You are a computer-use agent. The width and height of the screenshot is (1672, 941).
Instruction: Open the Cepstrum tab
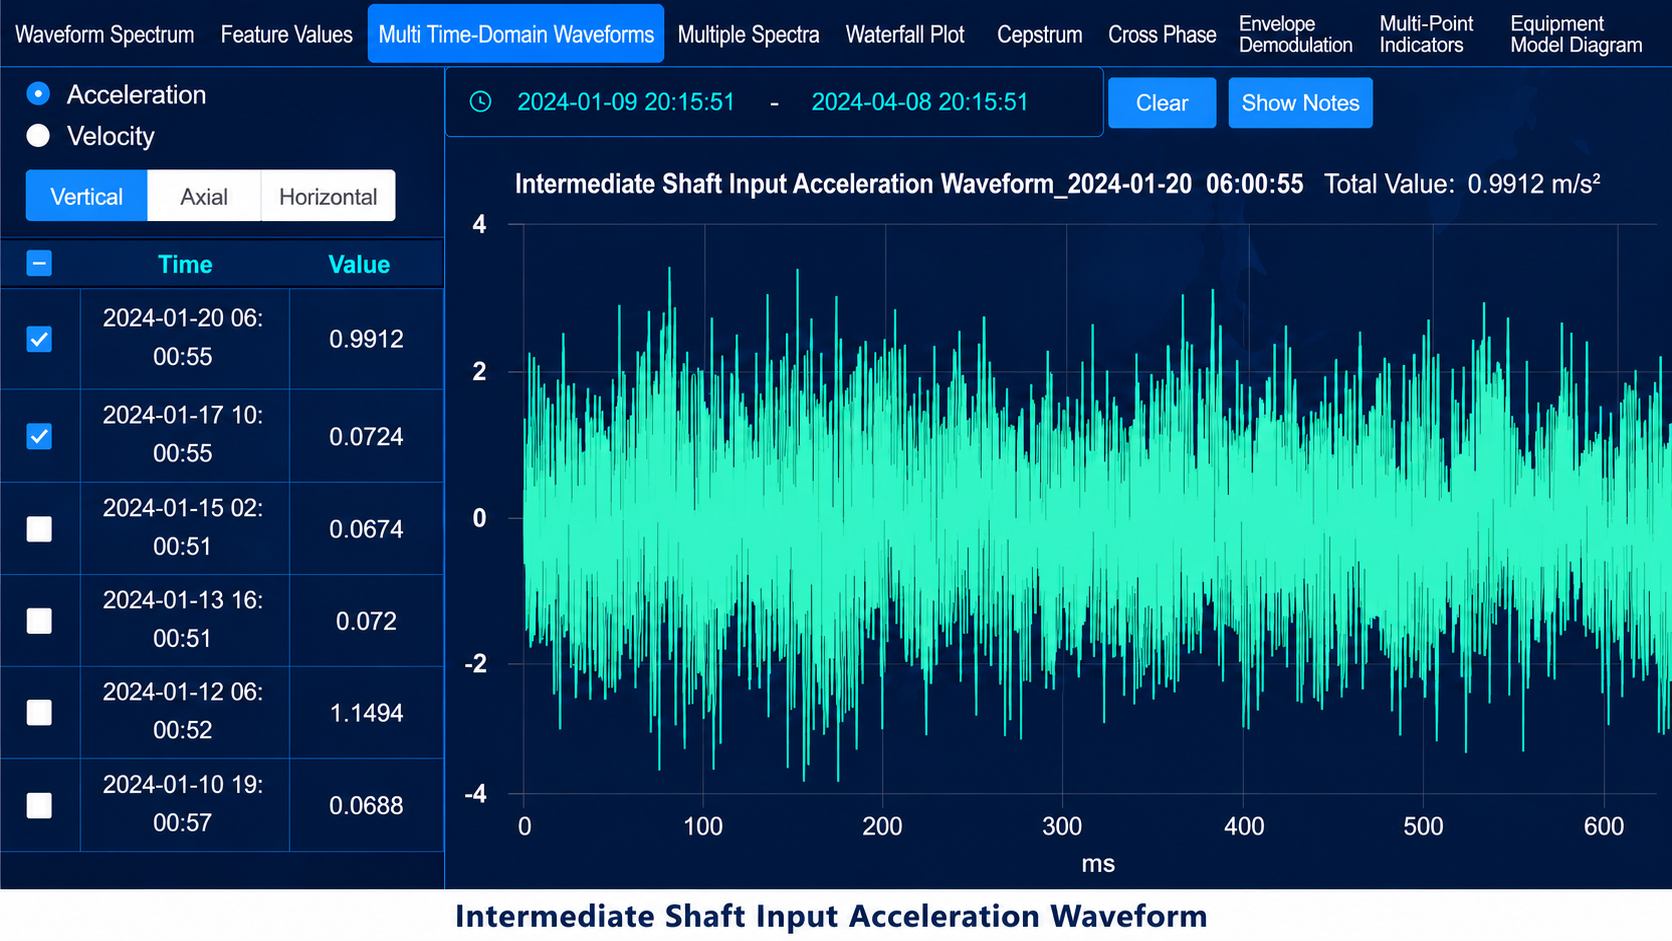tap(1039, 34)
